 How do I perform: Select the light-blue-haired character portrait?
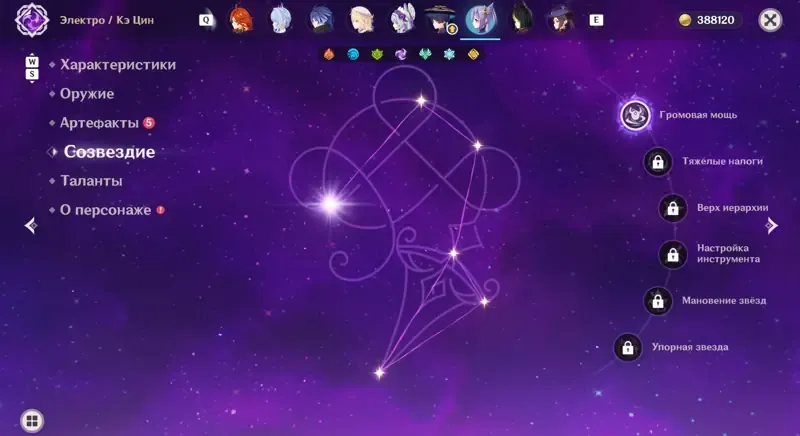280,20
